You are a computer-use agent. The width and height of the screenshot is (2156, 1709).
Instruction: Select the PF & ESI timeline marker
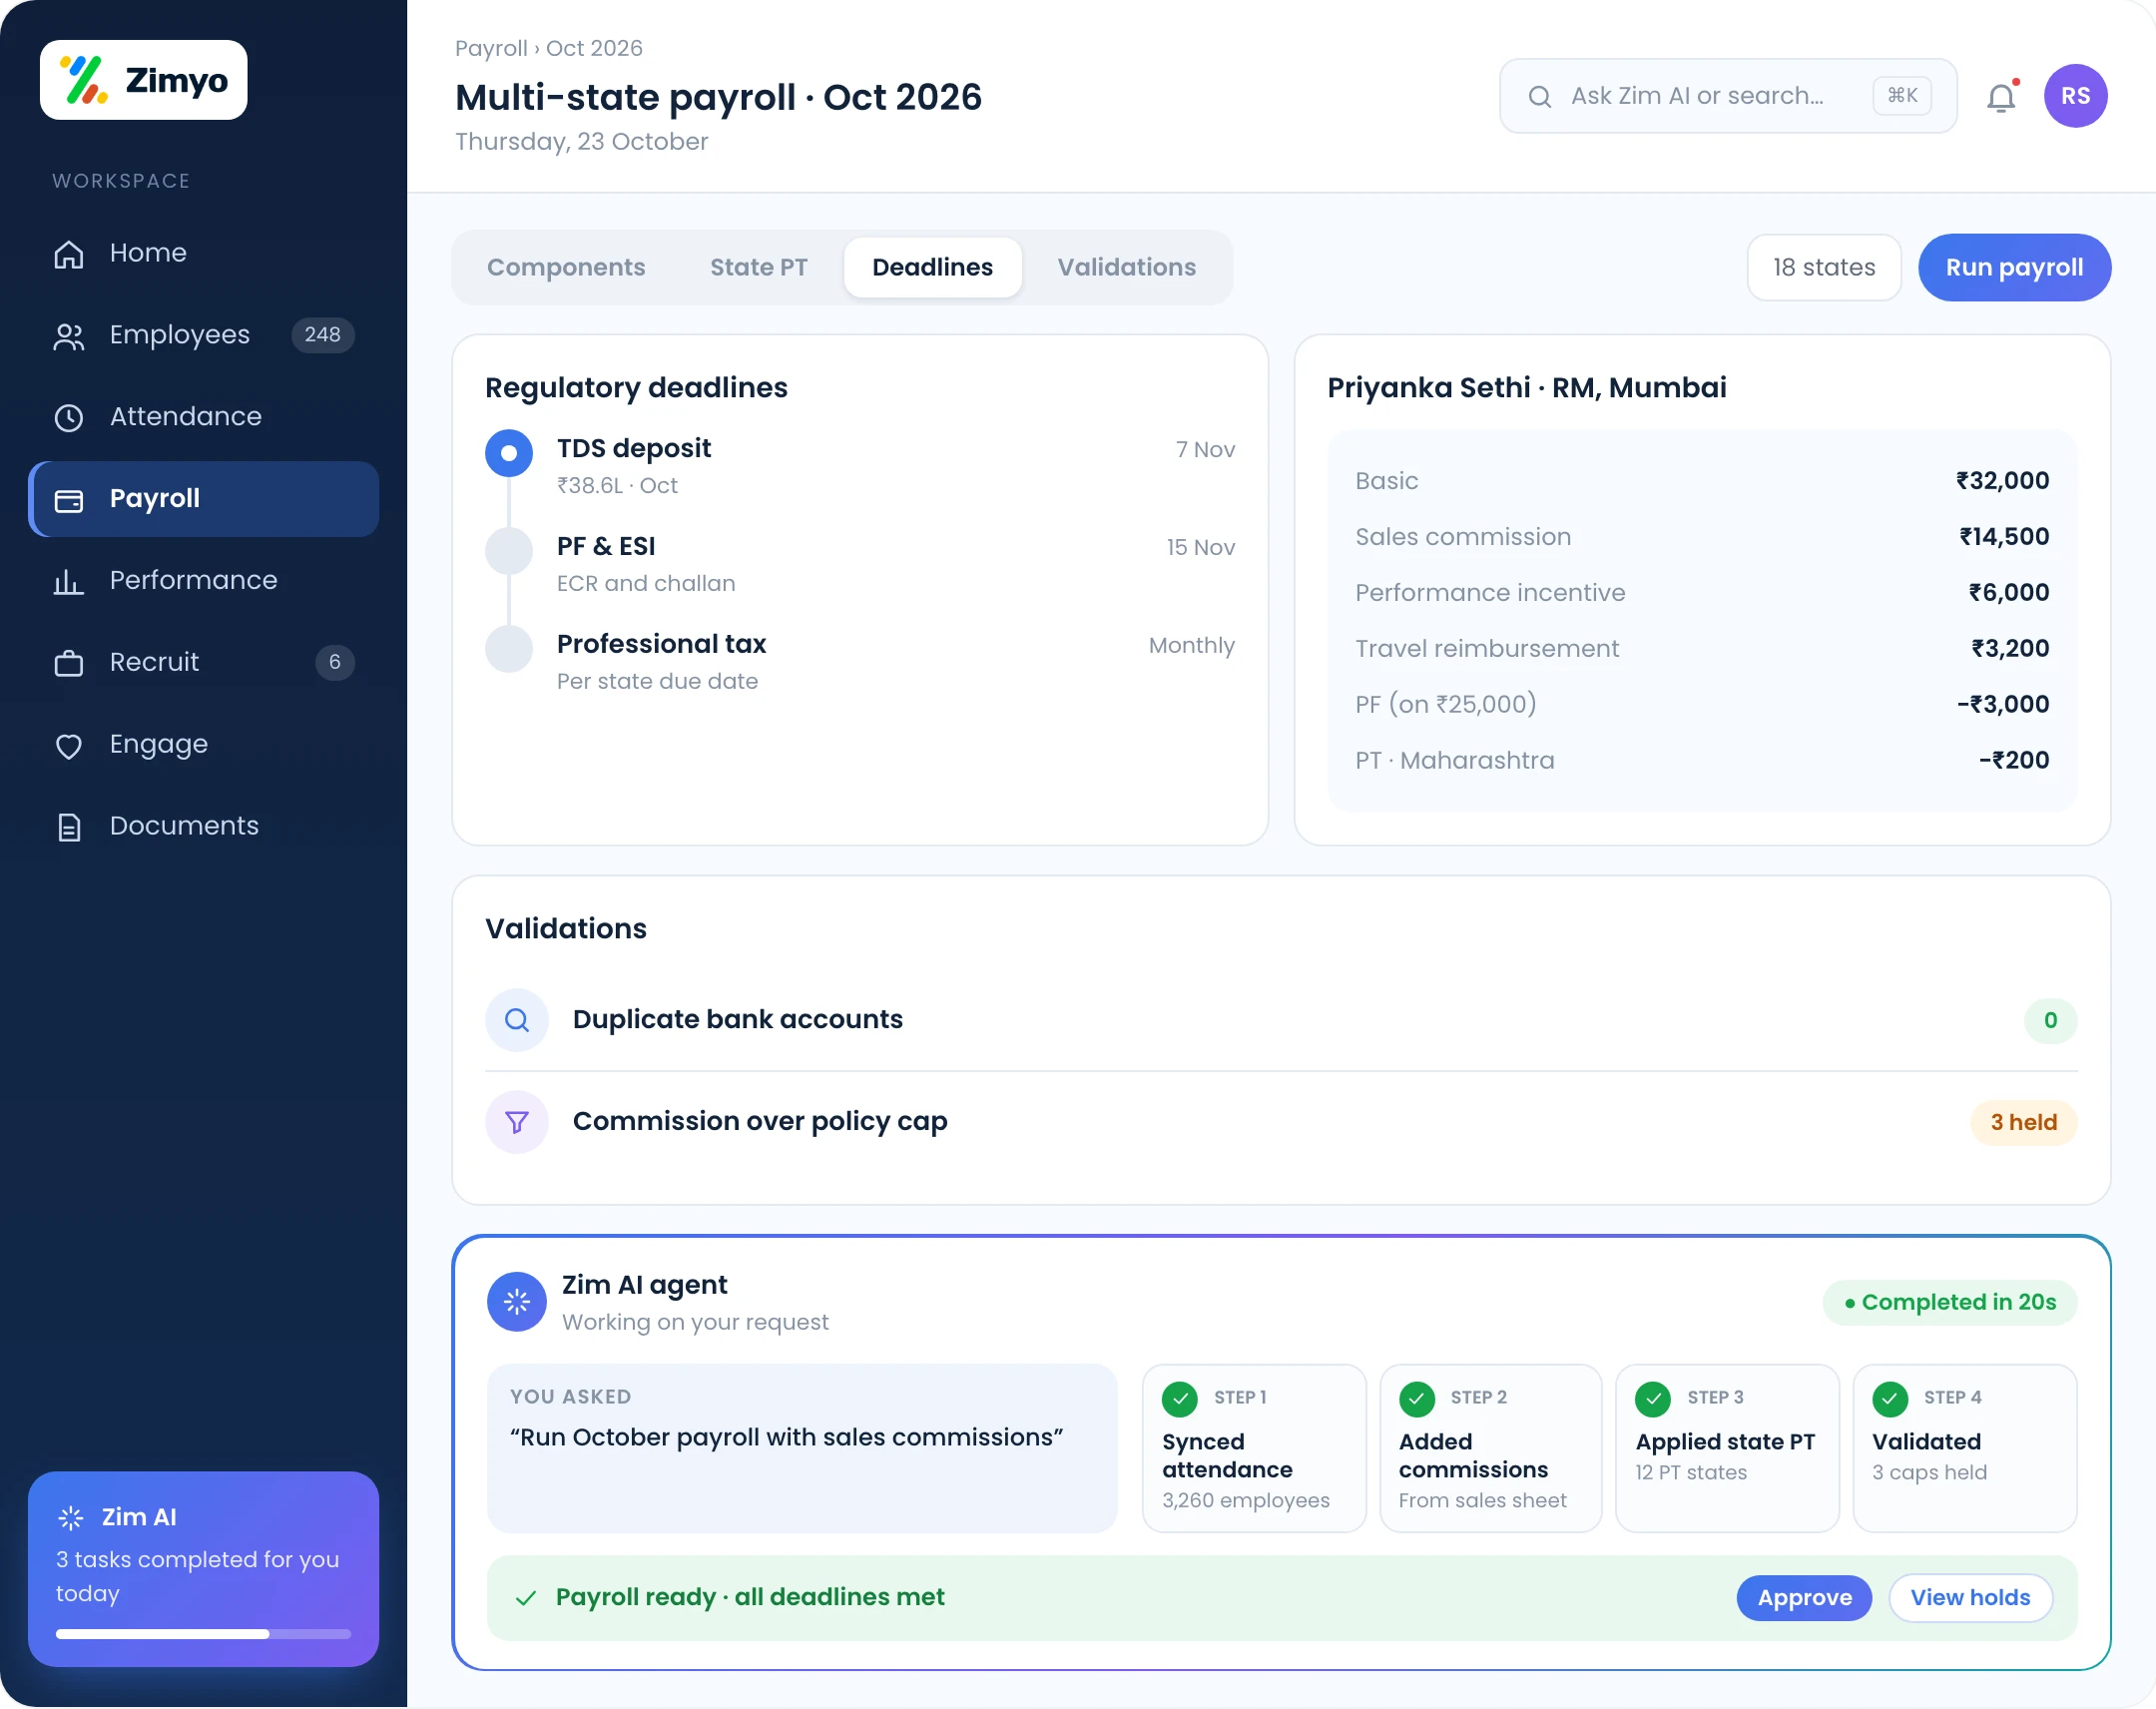509,551
